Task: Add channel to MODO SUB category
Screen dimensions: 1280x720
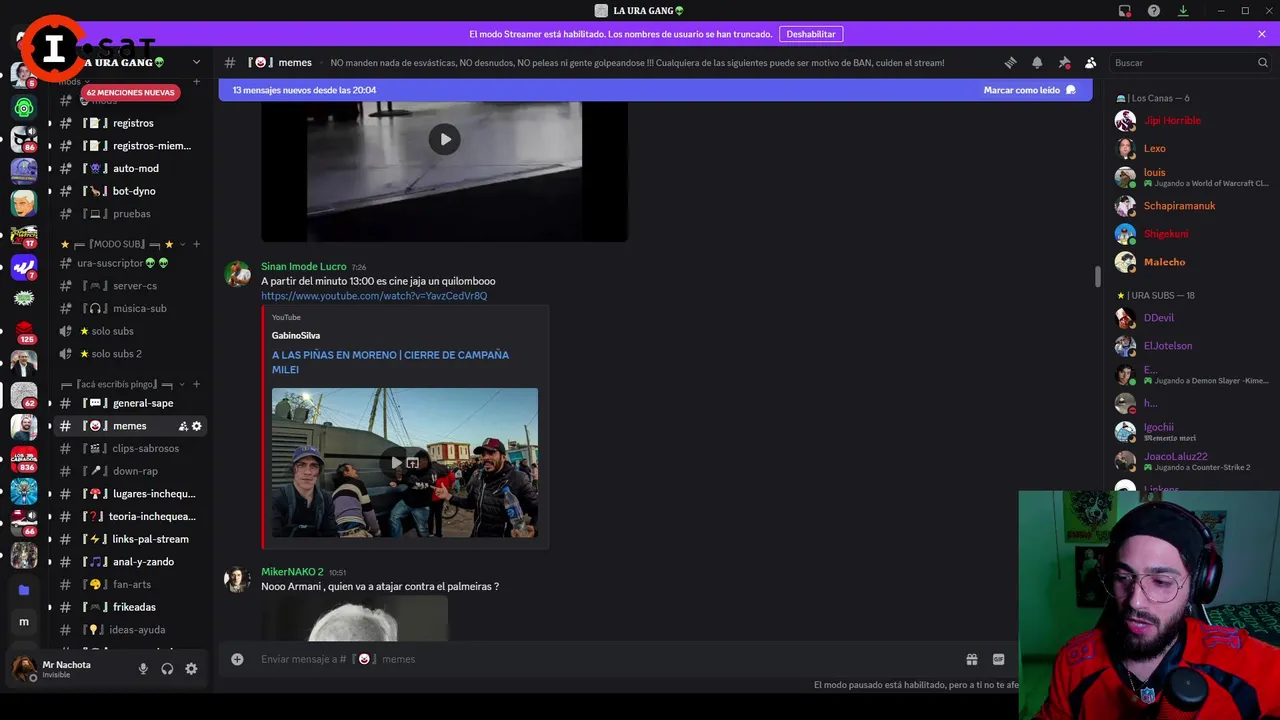Action: tap(197, 244)
